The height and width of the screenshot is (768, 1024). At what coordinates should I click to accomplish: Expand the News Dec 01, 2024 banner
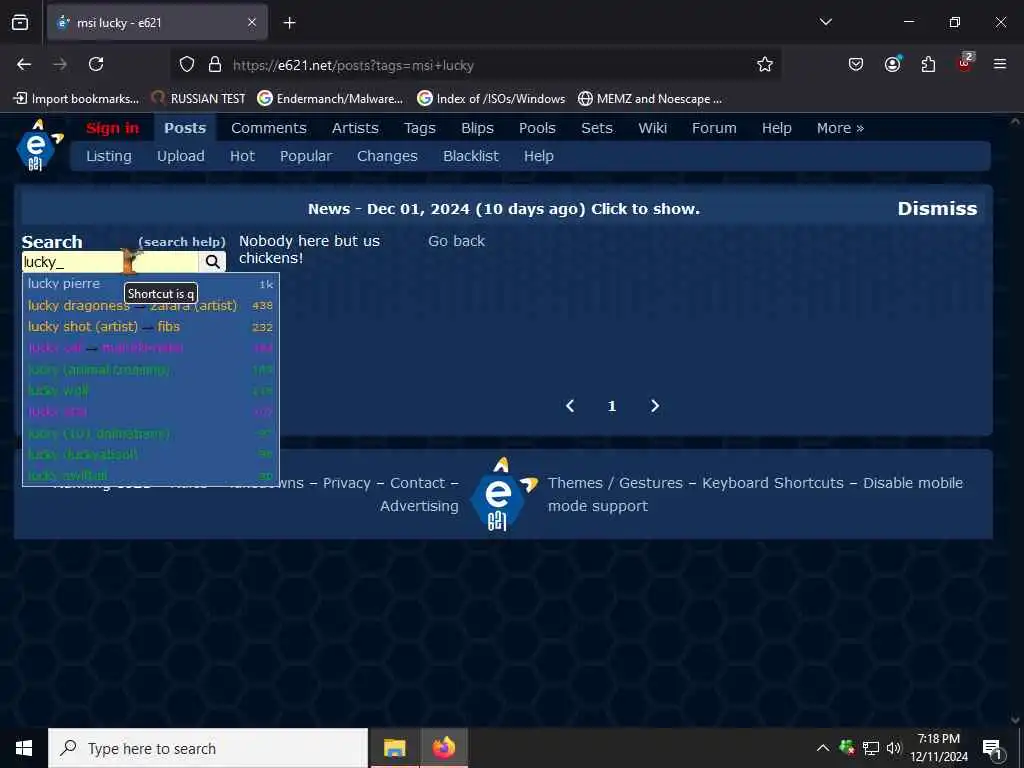(504, 209)
